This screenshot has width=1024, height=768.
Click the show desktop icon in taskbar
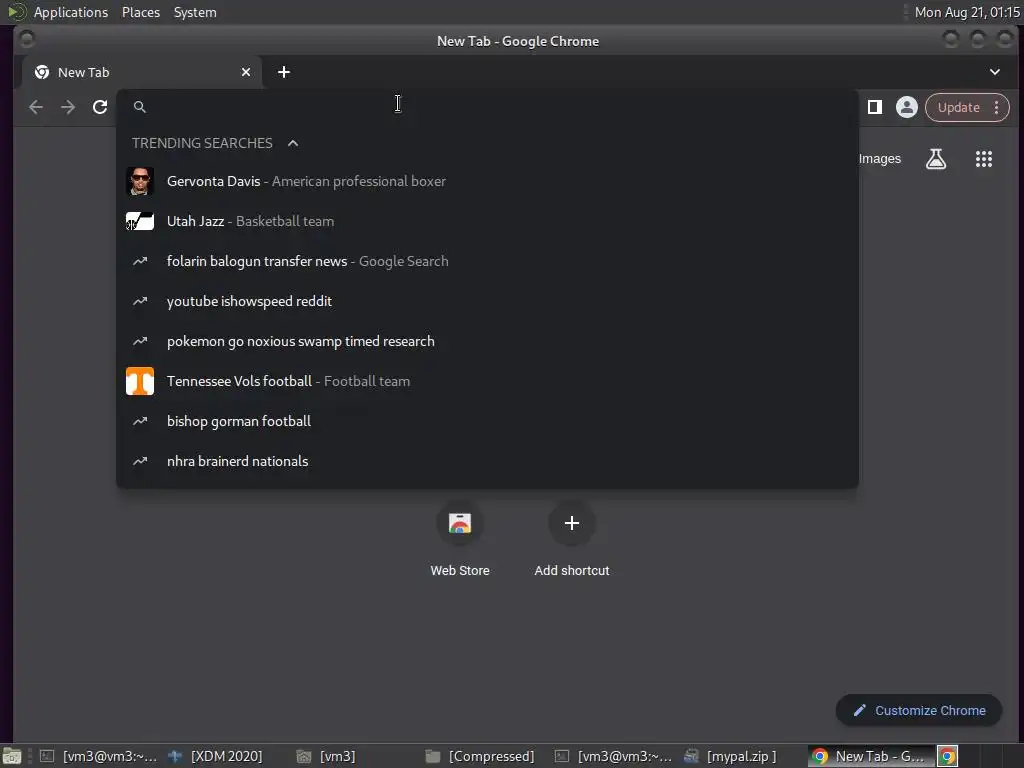tap(12, 756)
